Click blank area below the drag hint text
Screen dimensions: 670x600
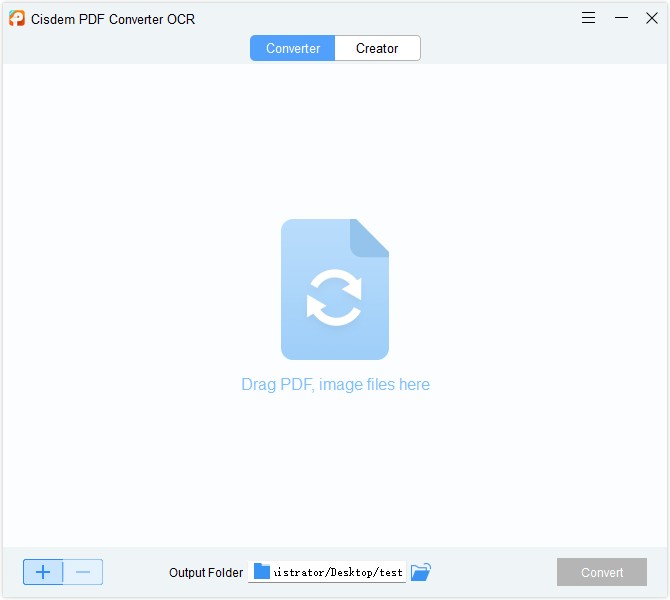coord(335,470)
